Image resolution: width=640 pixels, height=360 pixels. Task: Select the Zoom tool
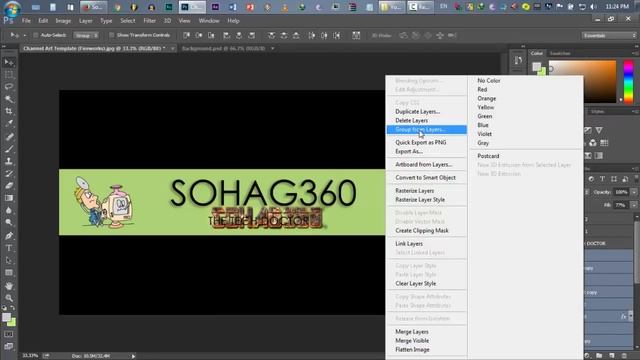tap(9, 298)
